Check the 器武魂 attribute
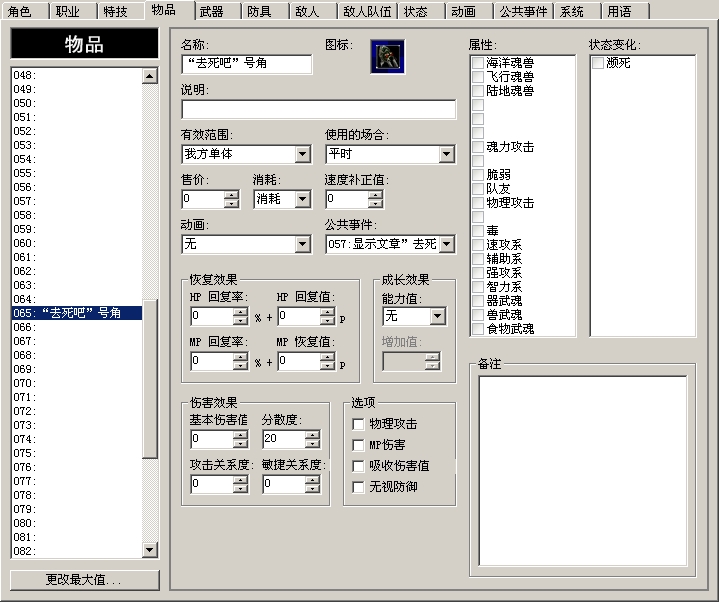Screen dimensions: 719x602 click(x=478, y=301)
